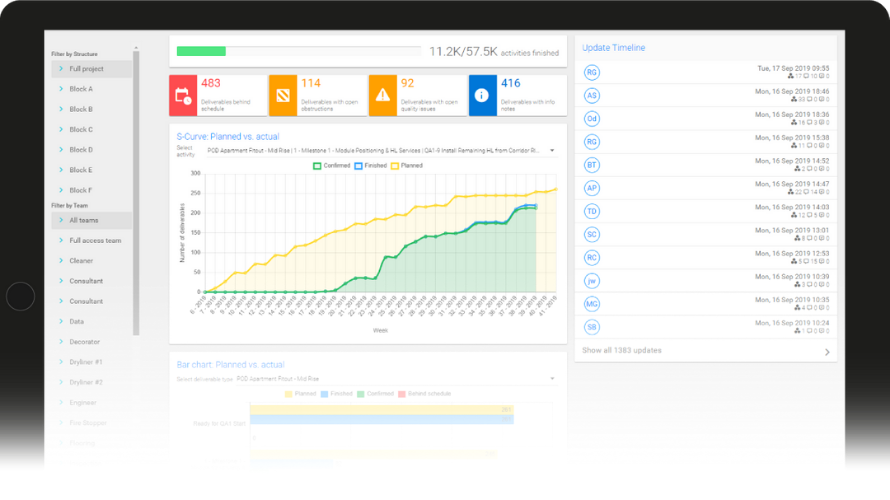Click the TD user avatar
The width and height of the screenshot is (890, 500).
point(592,211)
